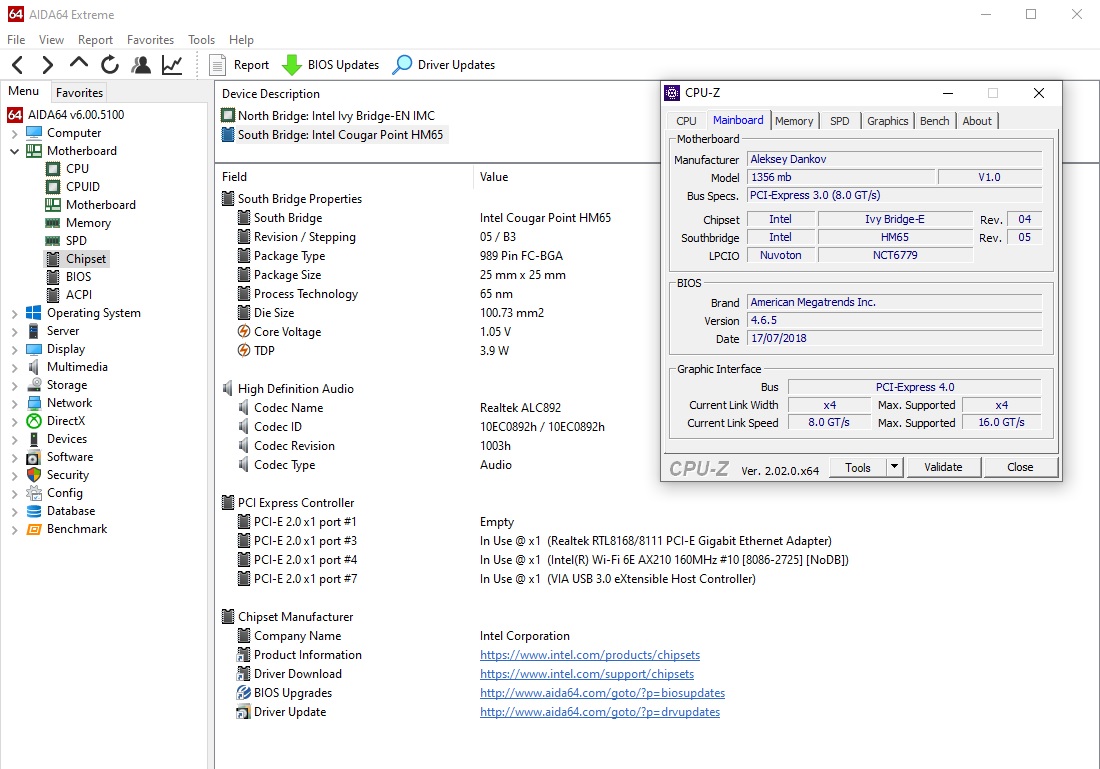Open the Favorites menu

tap(150, 40)
